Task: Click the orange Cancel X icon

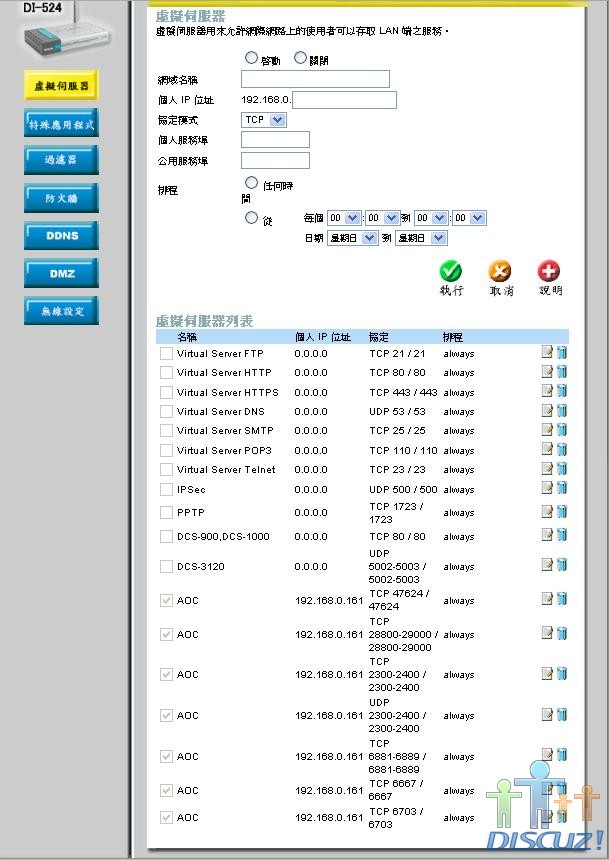Action: click(500, 270)
